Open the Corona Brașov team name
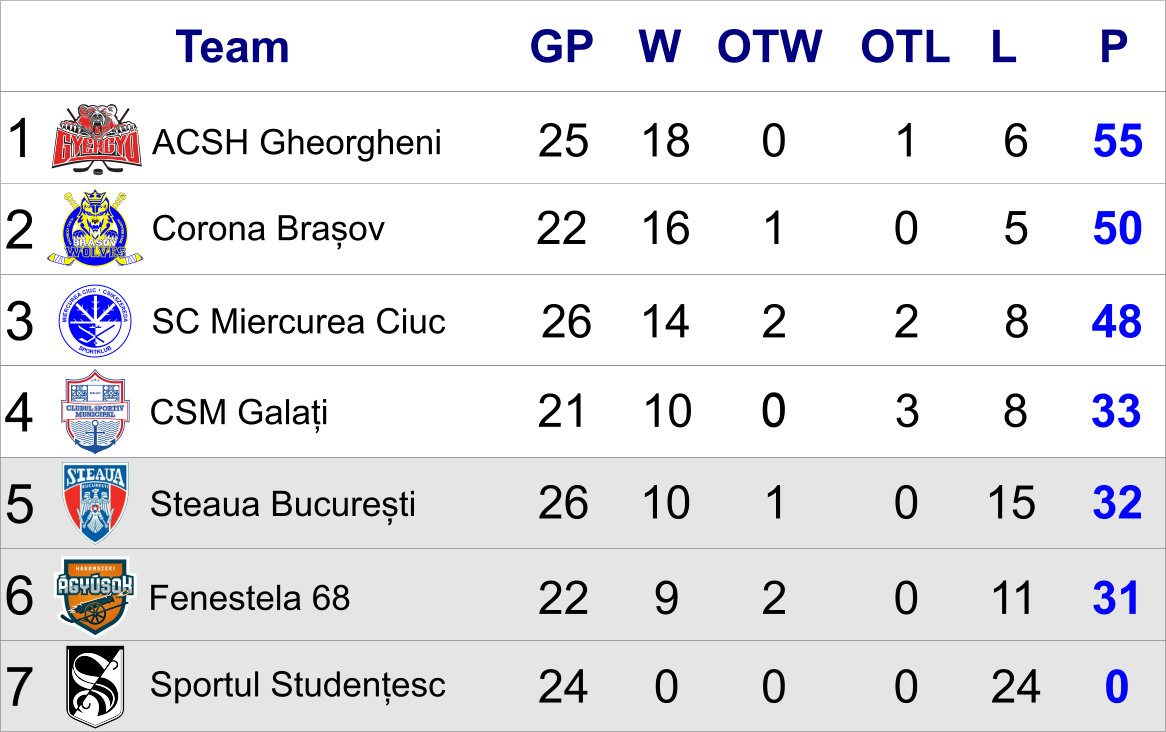Image resolution: width=1166 pixels, height=732 pixels. 268,230
